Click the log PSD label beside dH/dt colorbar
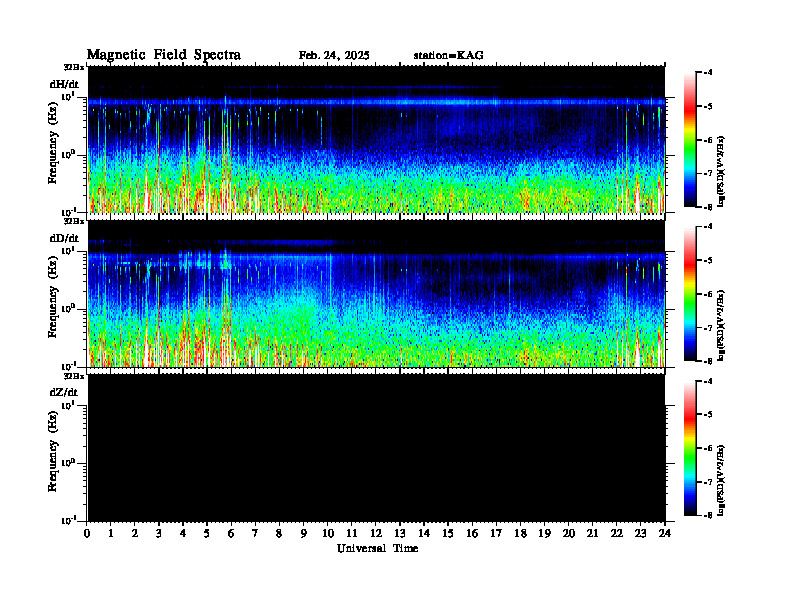792x612 pixels. pyautogui.click(x=721, y=172)
